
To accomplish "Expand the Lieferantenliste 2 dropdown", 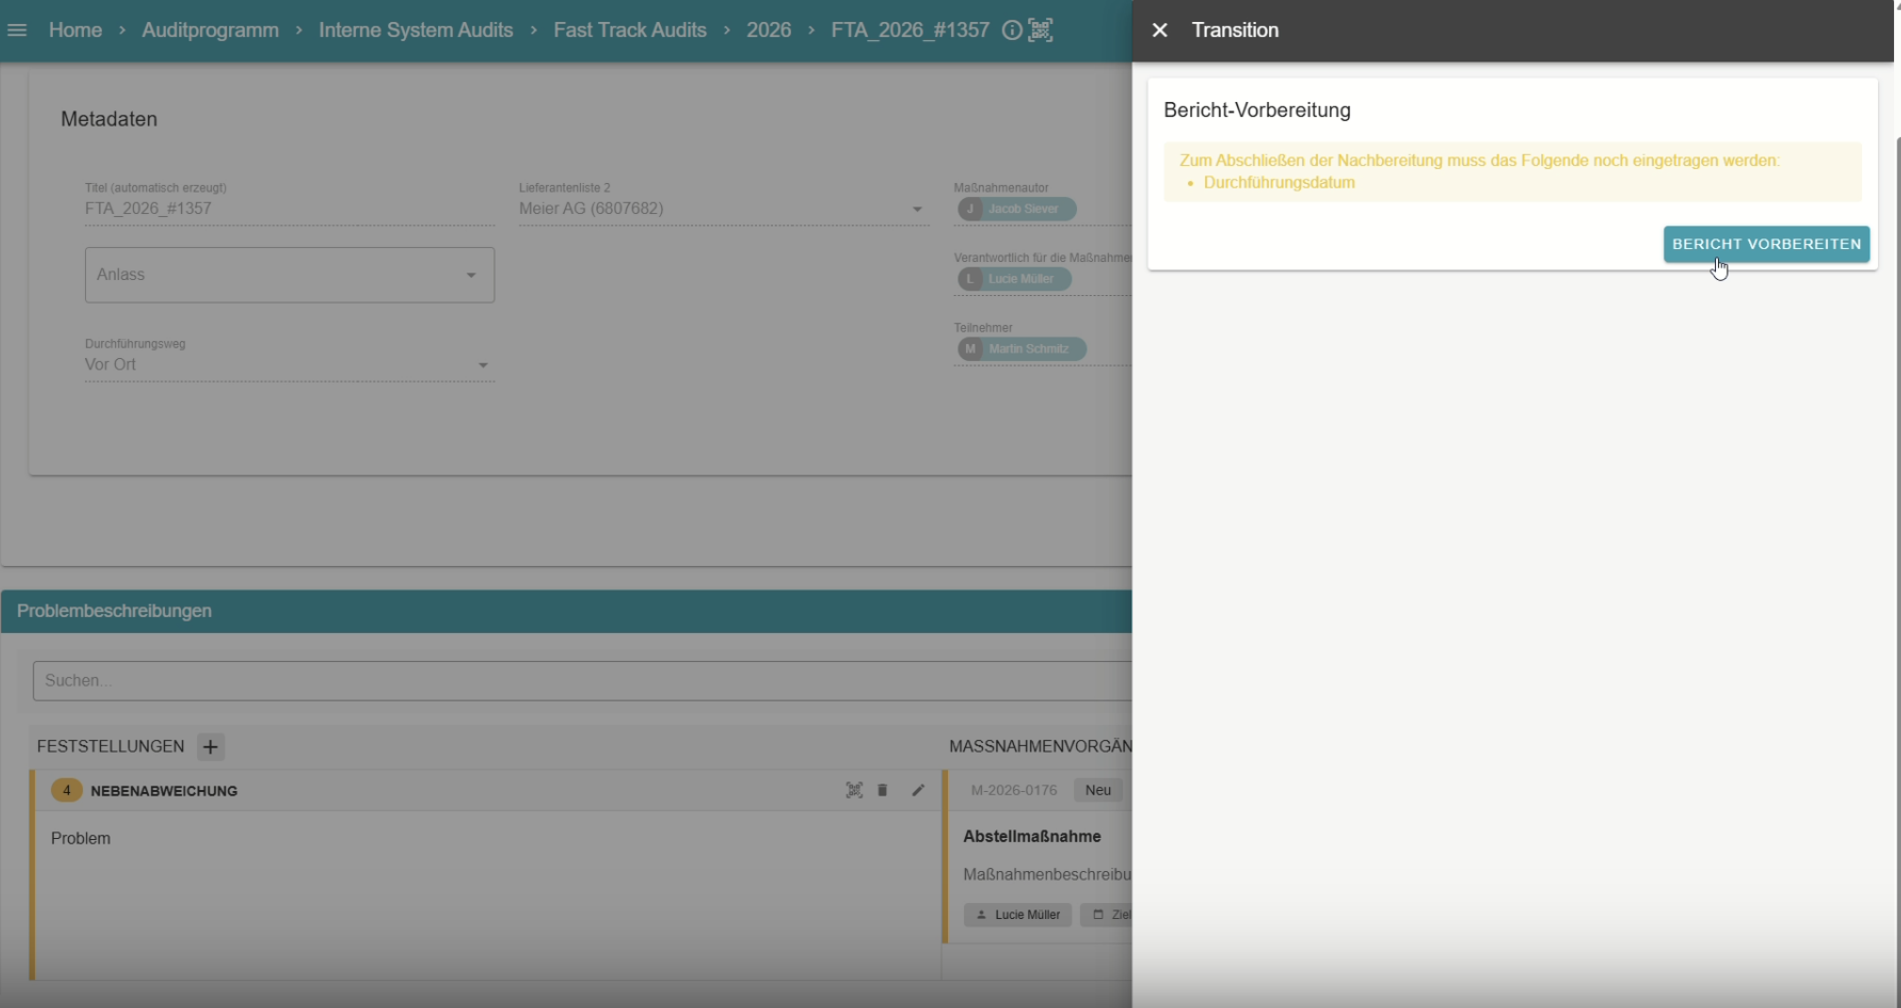I will [x=723, y=209].
